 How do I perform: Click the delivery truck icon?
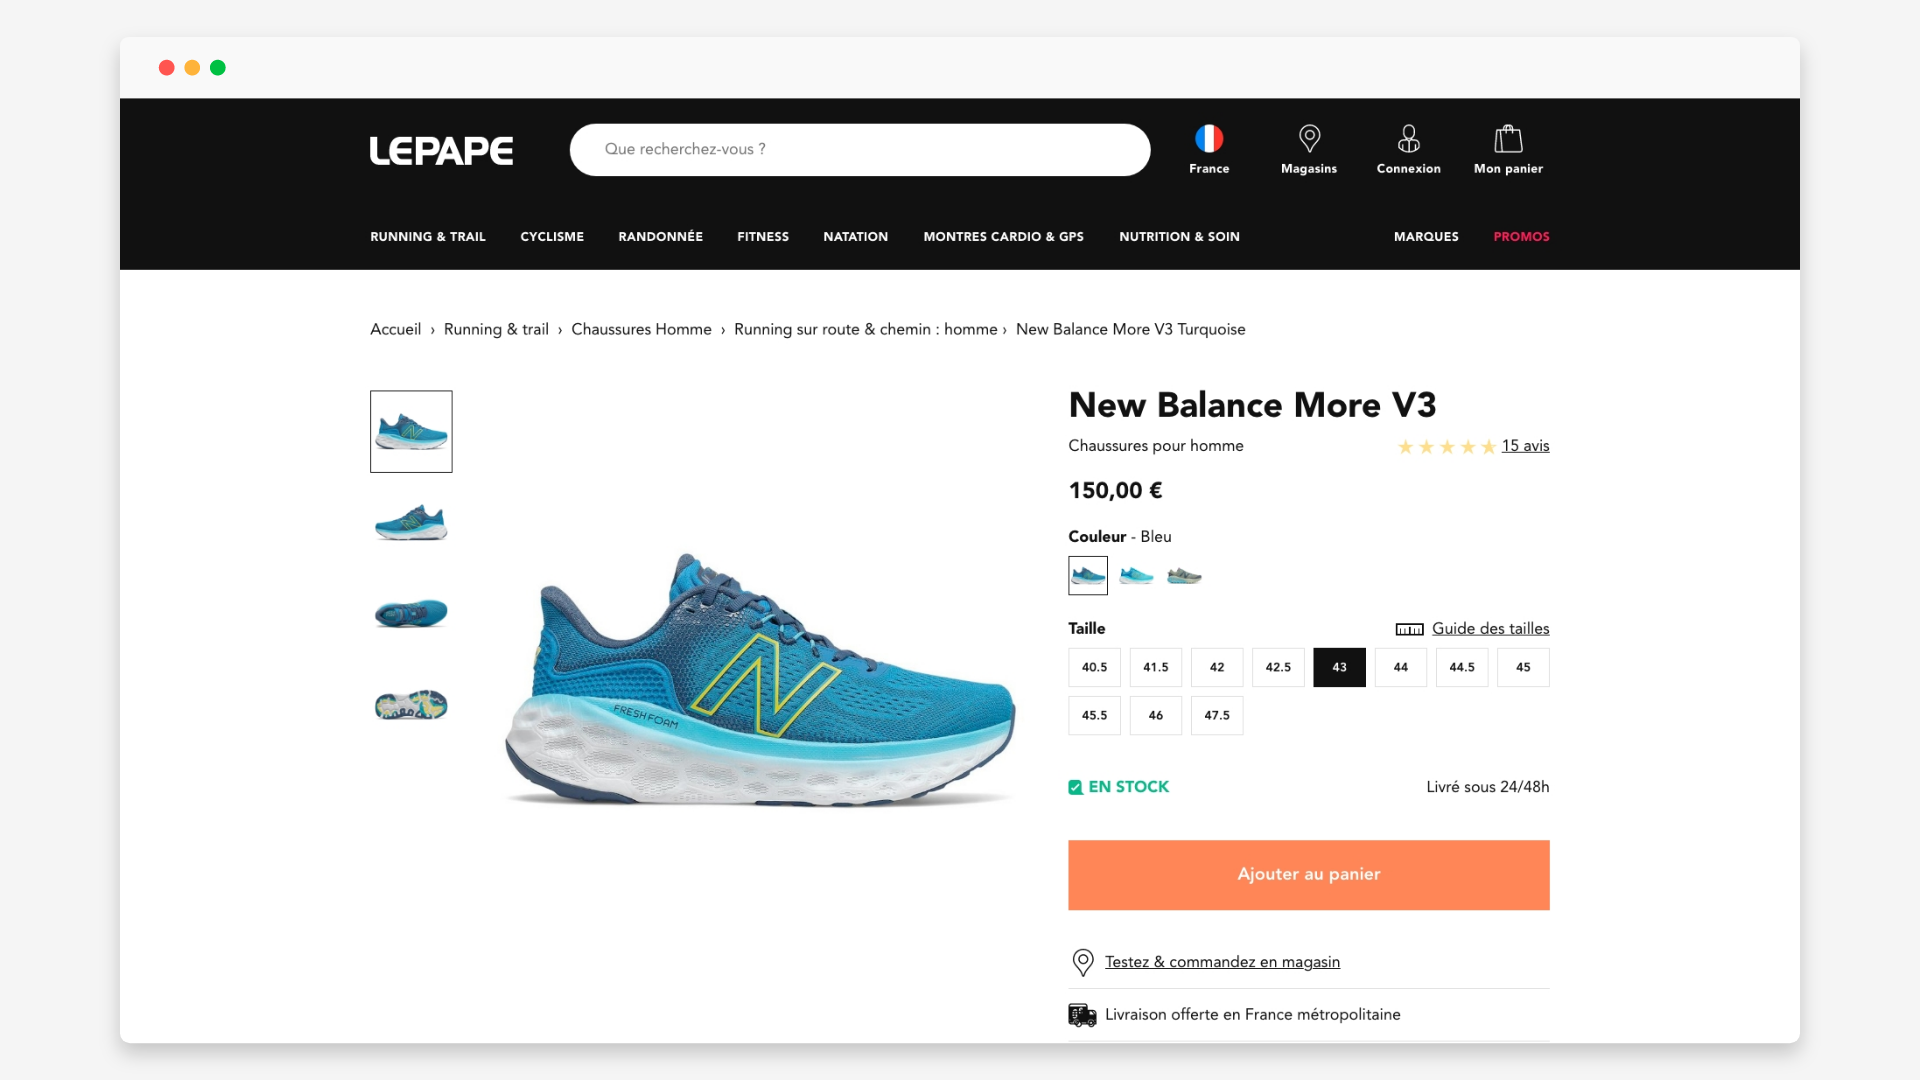(x=1081, y=1014)
